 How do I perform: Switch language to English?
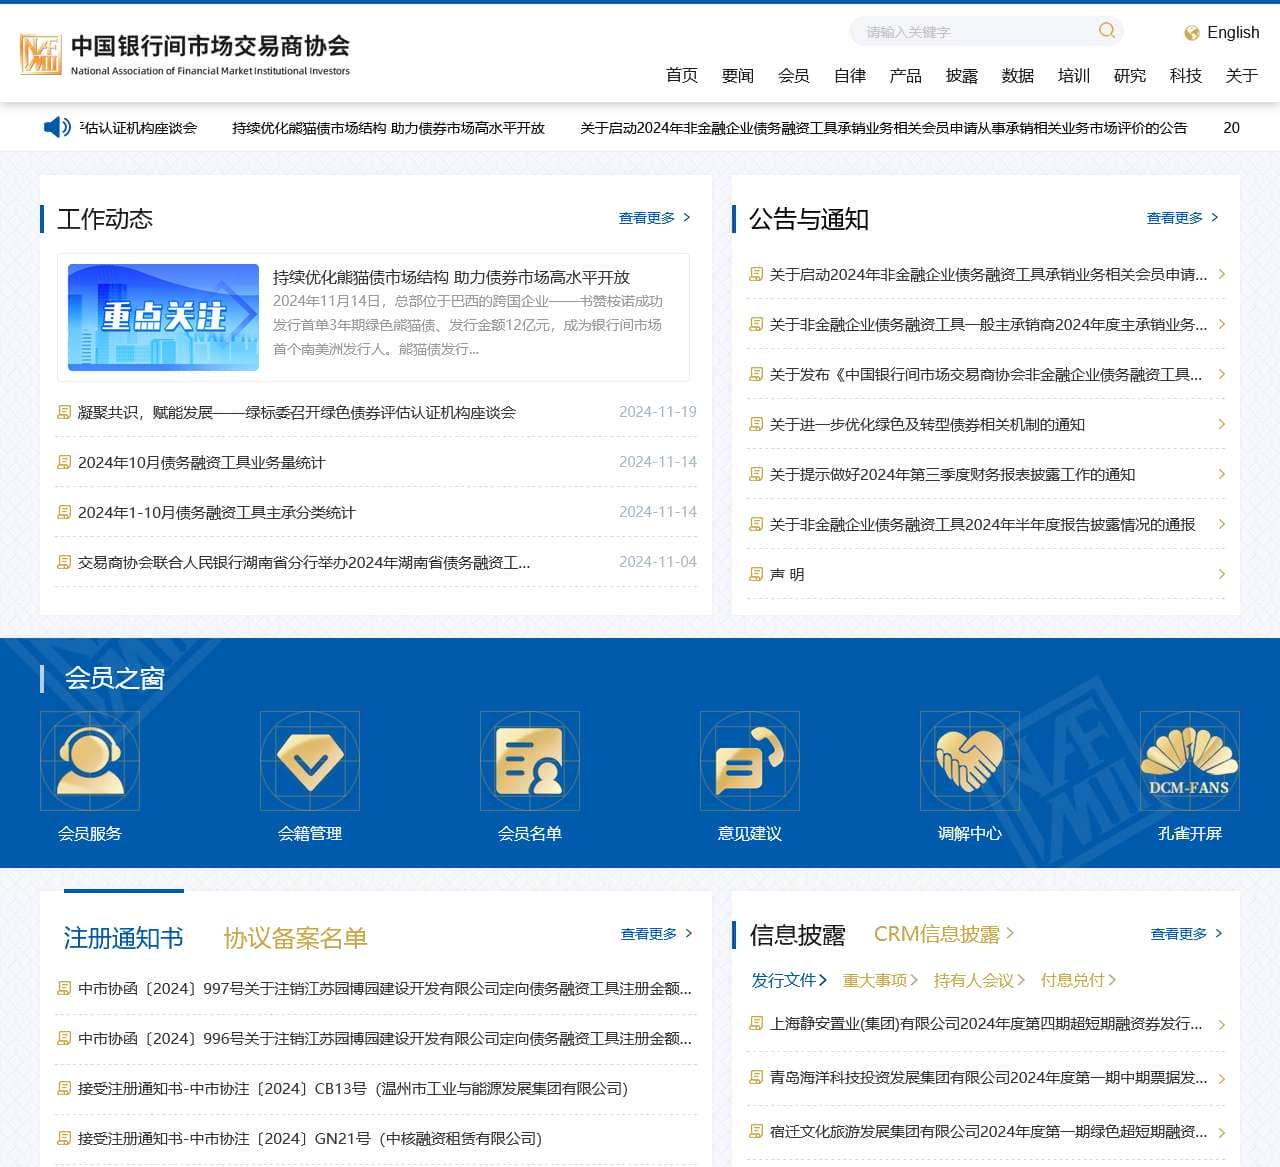click(1221, 33)
